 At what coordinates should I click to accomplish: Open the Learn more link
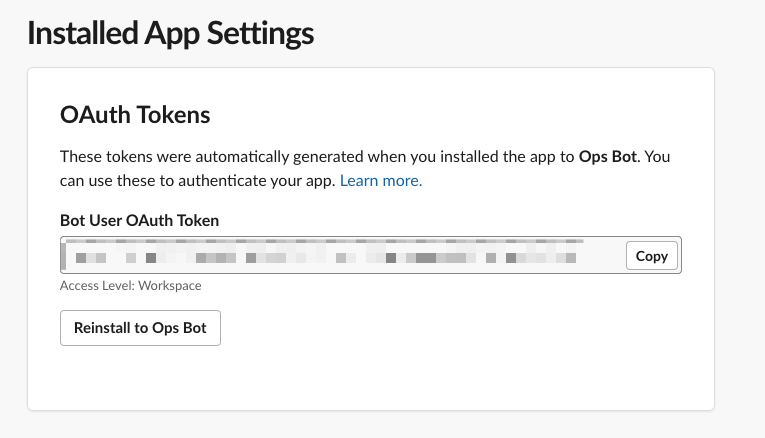point(381,180)
